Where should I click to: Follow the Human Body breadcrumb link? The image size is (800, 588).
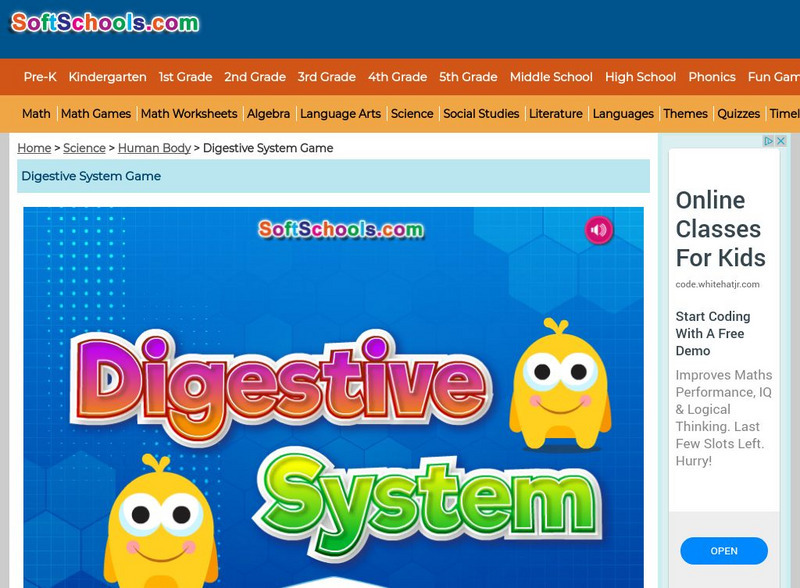click(x=154, y=148)
